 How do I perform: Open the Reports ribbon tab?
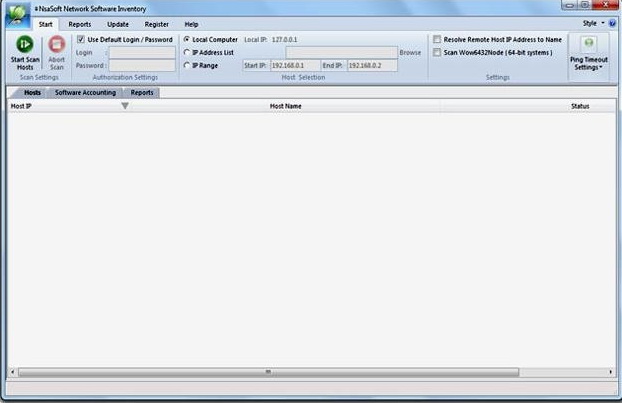coord(80,24)
